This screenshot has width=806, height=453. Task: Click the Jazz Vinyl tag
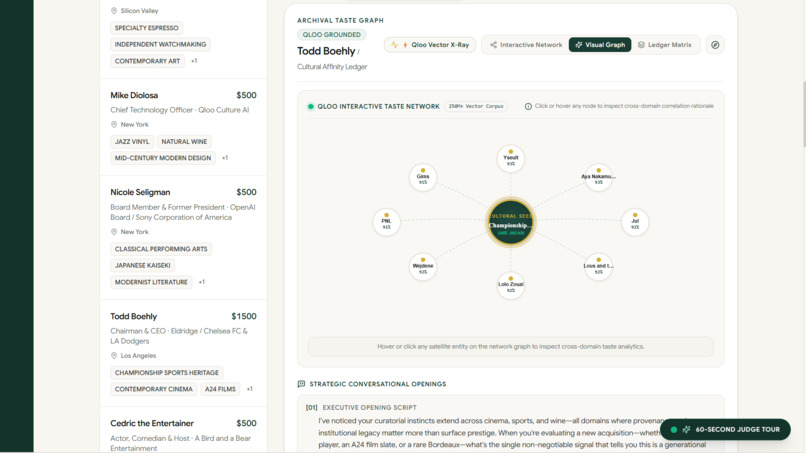[x=132, y=141]
